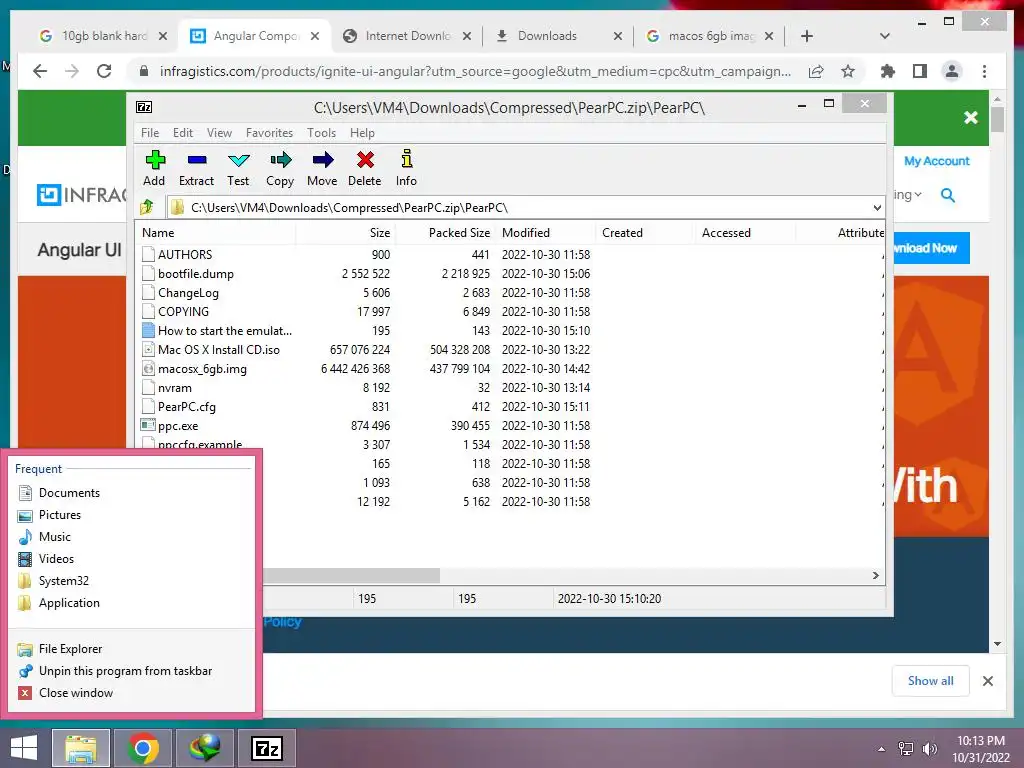Open the View menu
1024x768 pixels.
[x=219, y=133]
